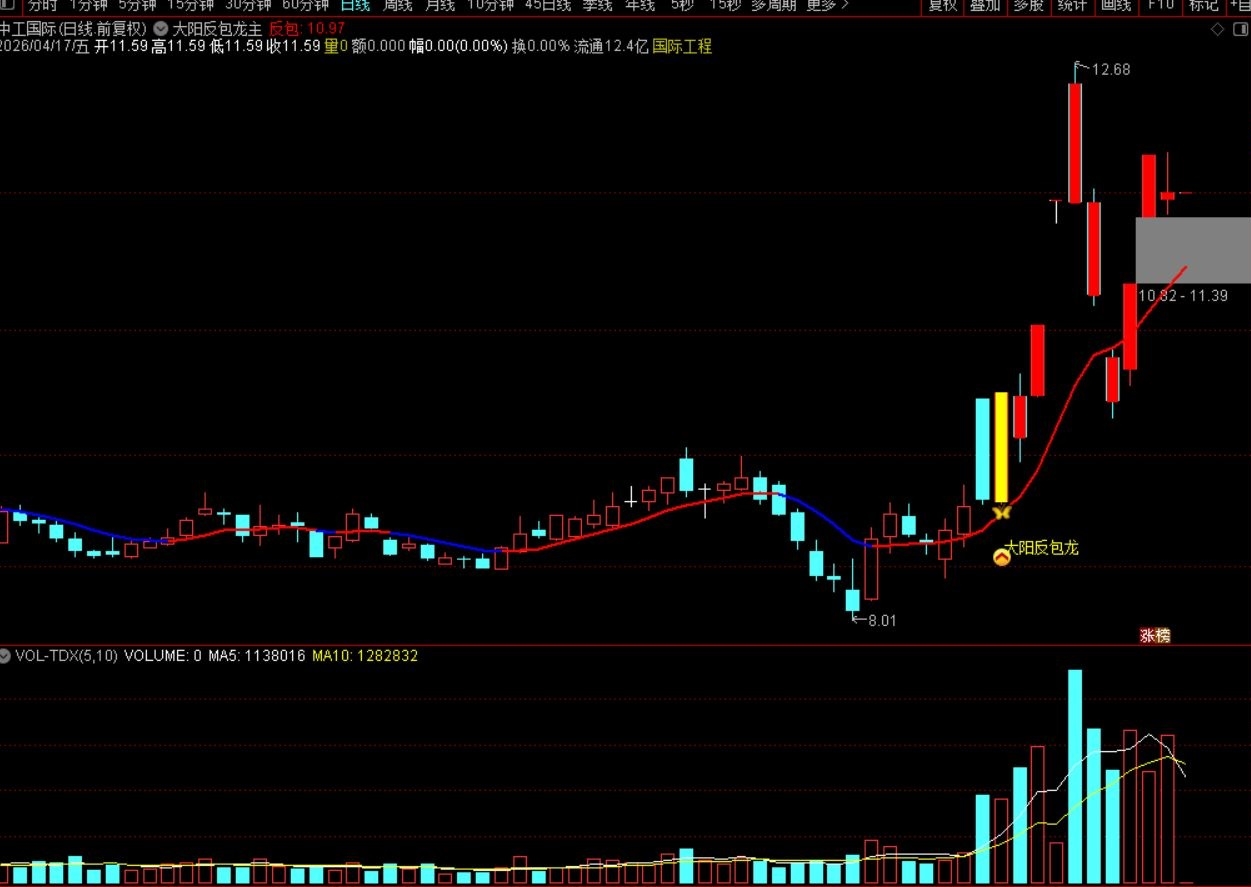The width and height of the screenshot is (1251, 887).
Task: Click the 大阳反包龙 signal arrow icon
Action: 1001,556
